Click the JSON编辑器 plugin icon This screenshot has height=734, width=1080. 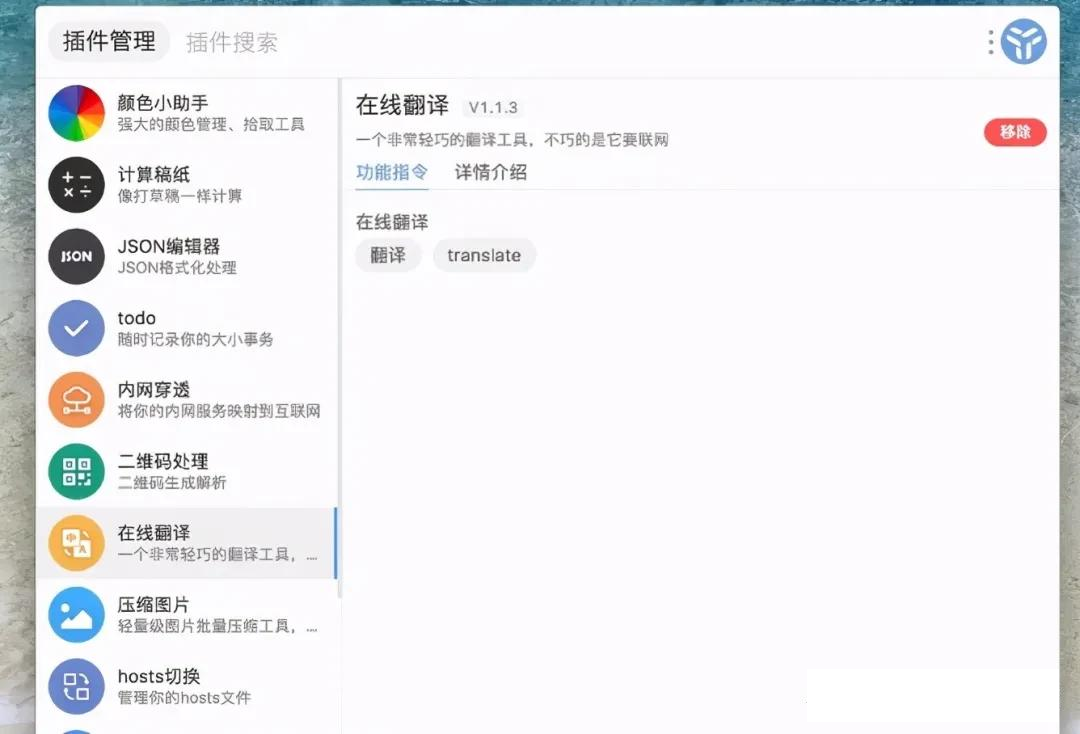pyautogui.click(x=76, y=256)
